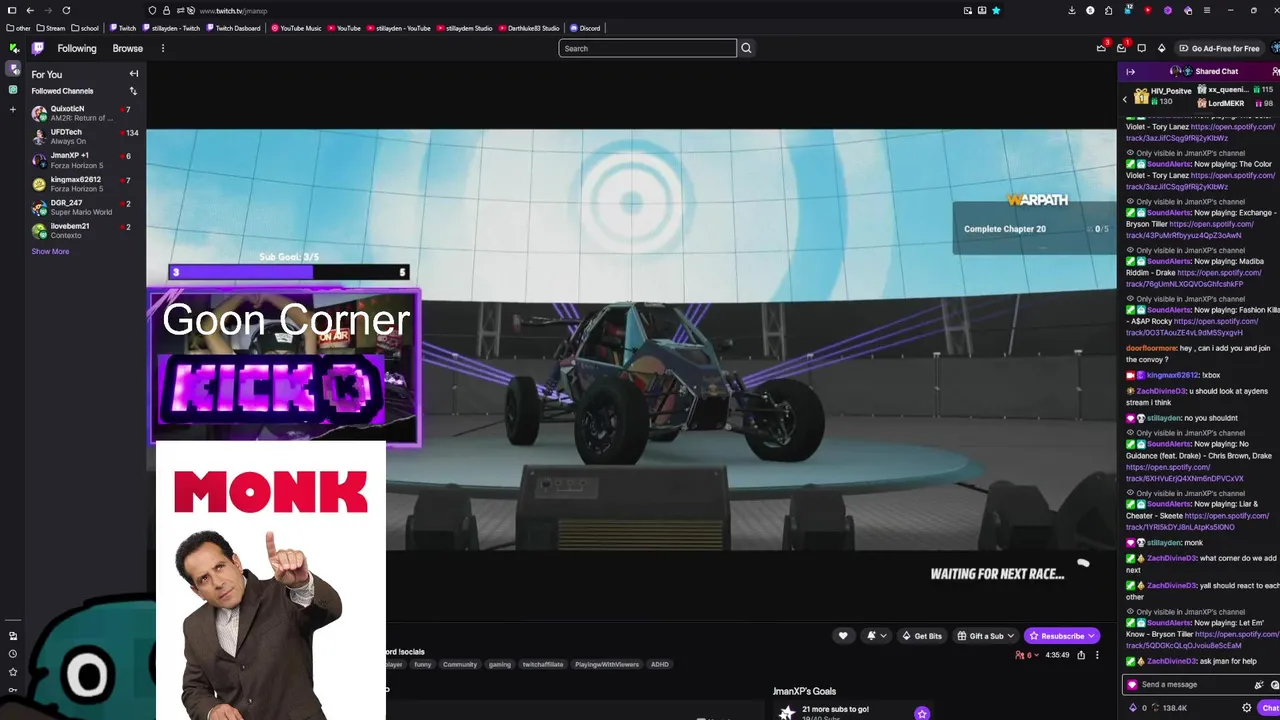1280x720 pixels.
Task: Click Show More under followed channels
Action: click(x=50, y=251)
